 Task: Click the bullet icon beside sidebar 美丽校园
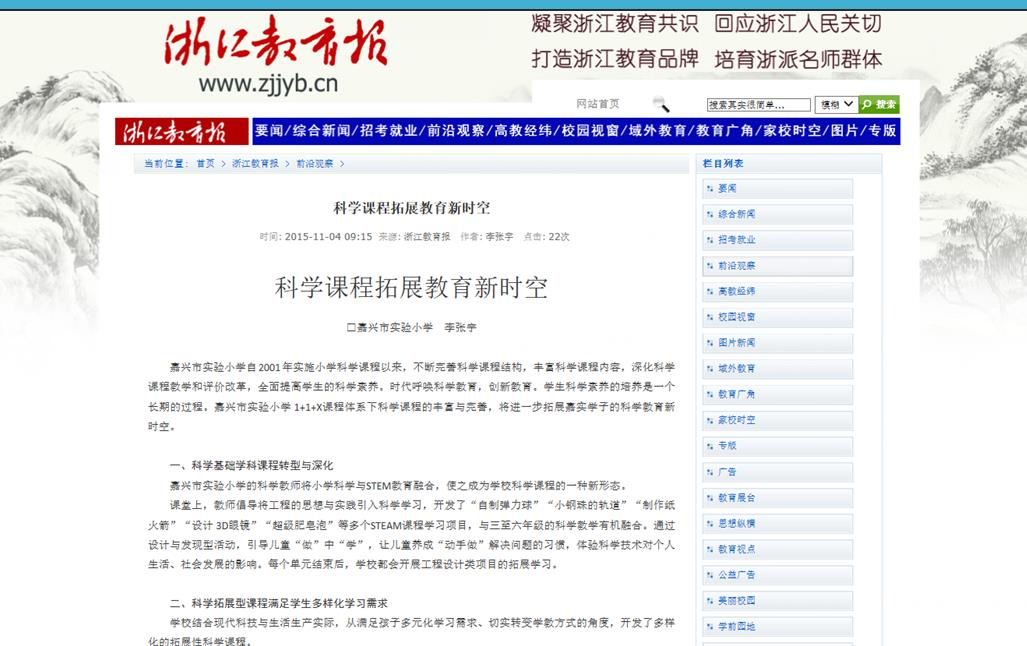coord(709,601)
